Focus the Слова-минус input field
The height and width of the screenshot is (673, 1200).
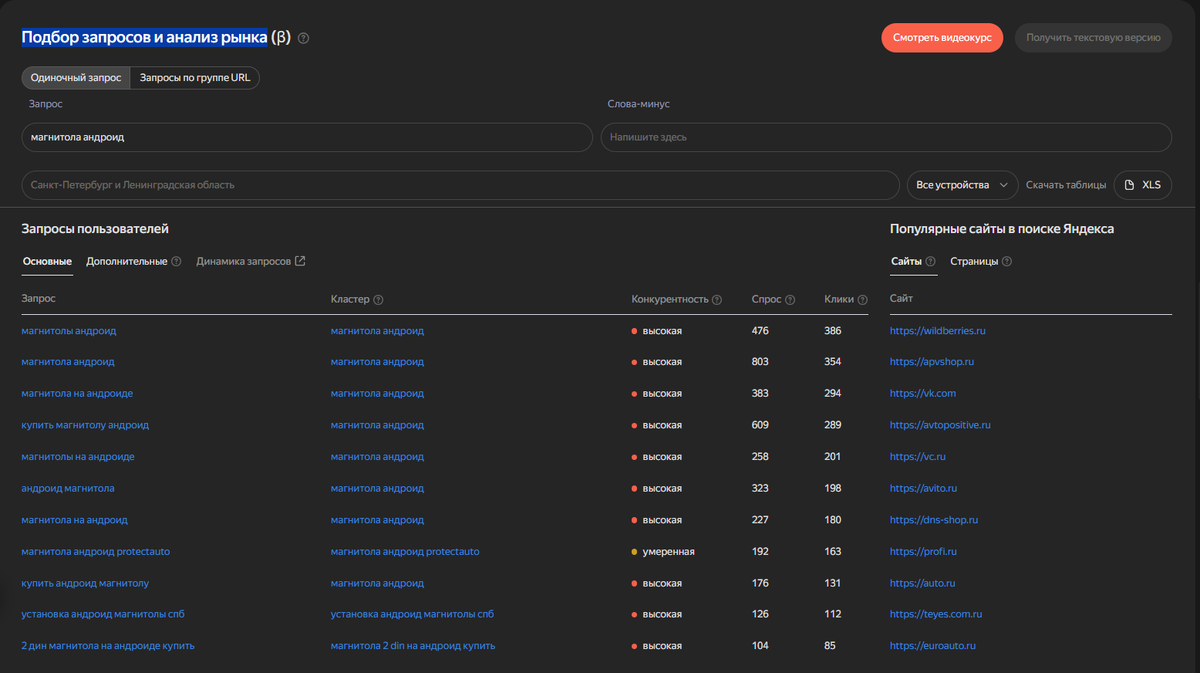pyautogui.click(x=886, y=137)
